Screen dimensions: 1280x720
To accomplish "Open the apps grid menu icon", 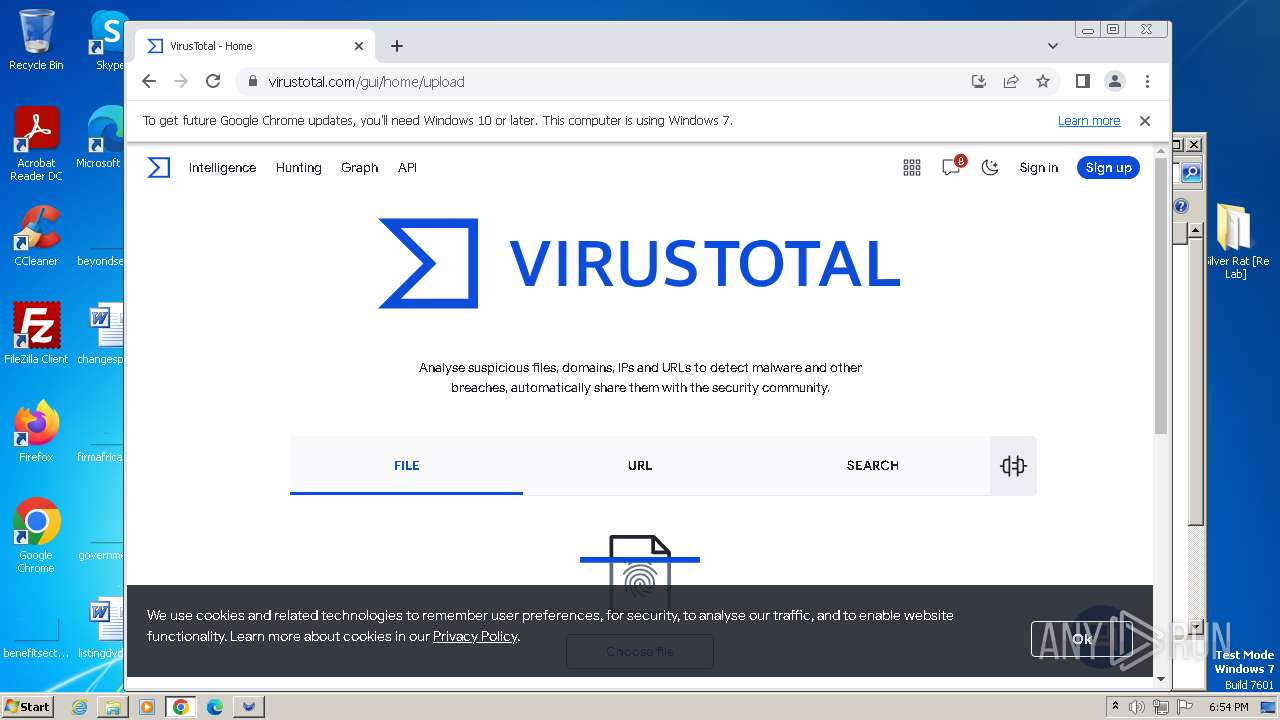I will coord(912,168).
